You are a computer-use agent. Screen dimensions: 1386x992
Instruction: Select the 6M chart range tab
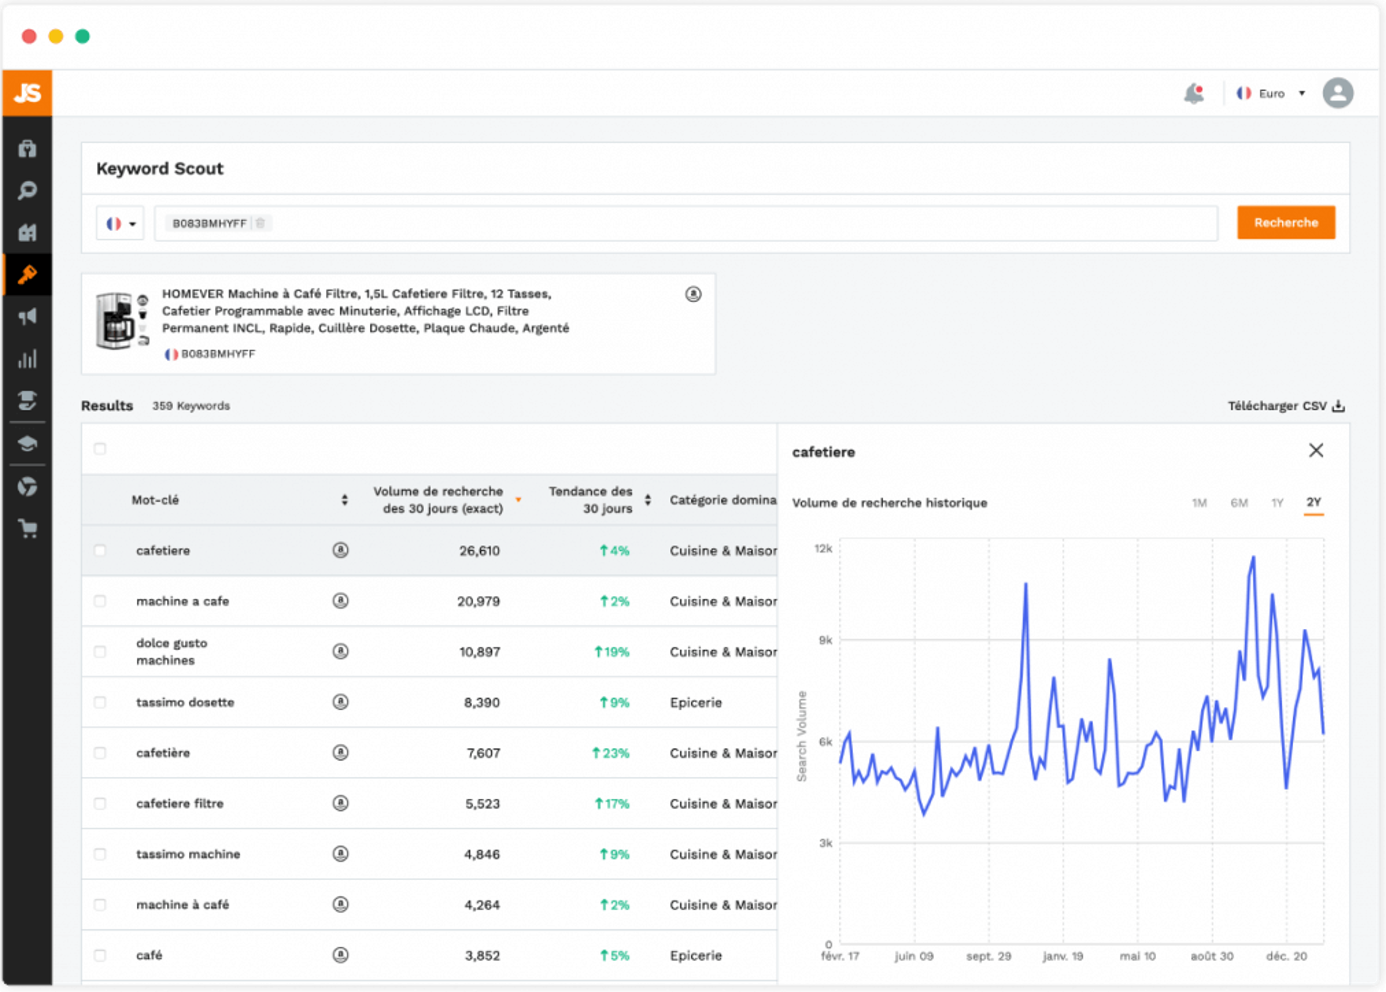1239,503
